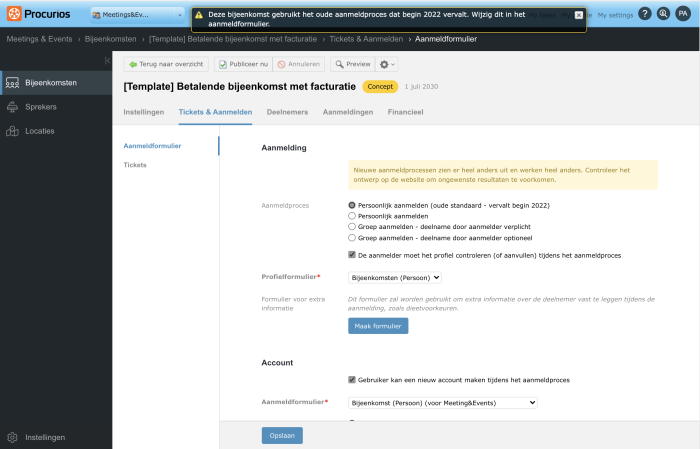Toggle profiel controleren tijdens aanmeldproces checkbox
This screenshot has width=700, height=449.
tap(352, 255)
